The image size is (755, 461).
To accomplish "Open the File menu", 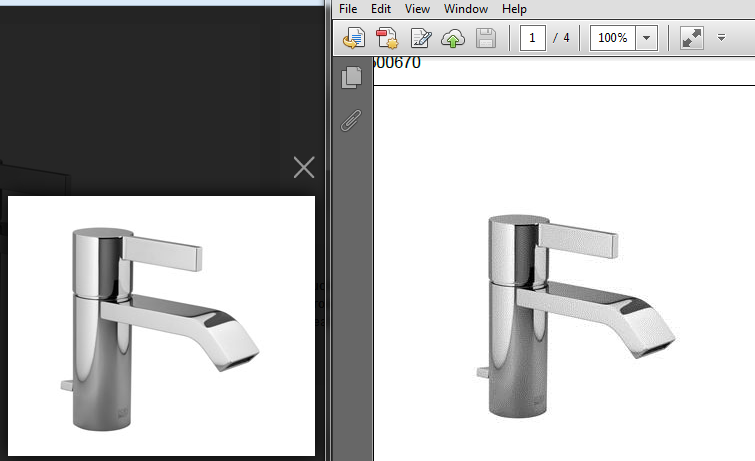I will click(348, 9).
